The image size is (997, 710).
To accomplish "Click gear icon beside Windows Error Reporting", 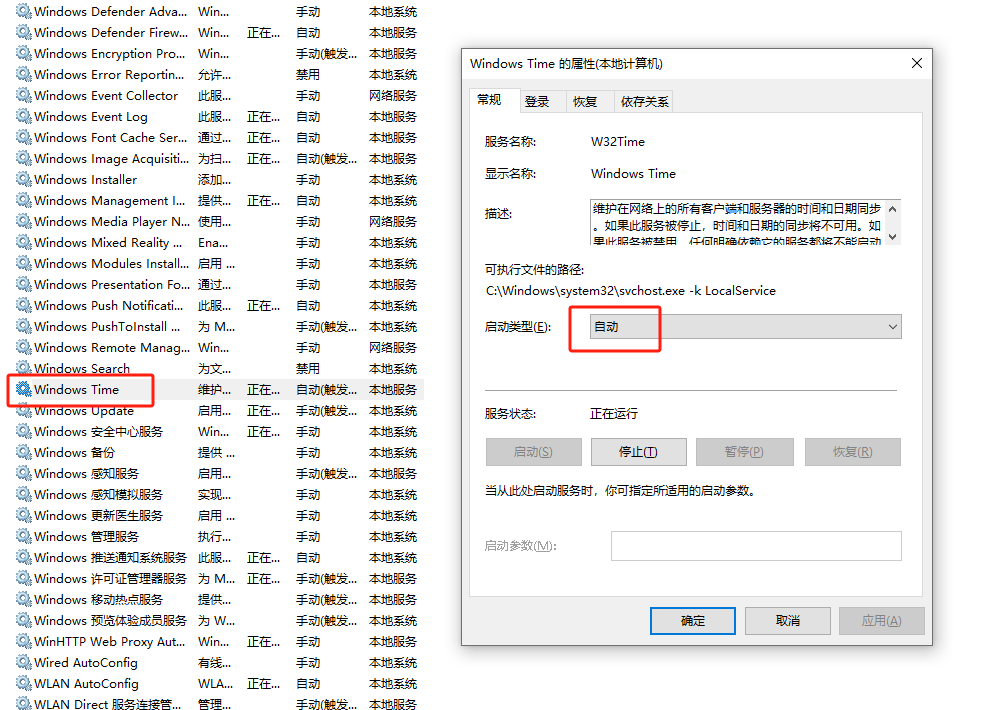I will (x=24, y=74).
